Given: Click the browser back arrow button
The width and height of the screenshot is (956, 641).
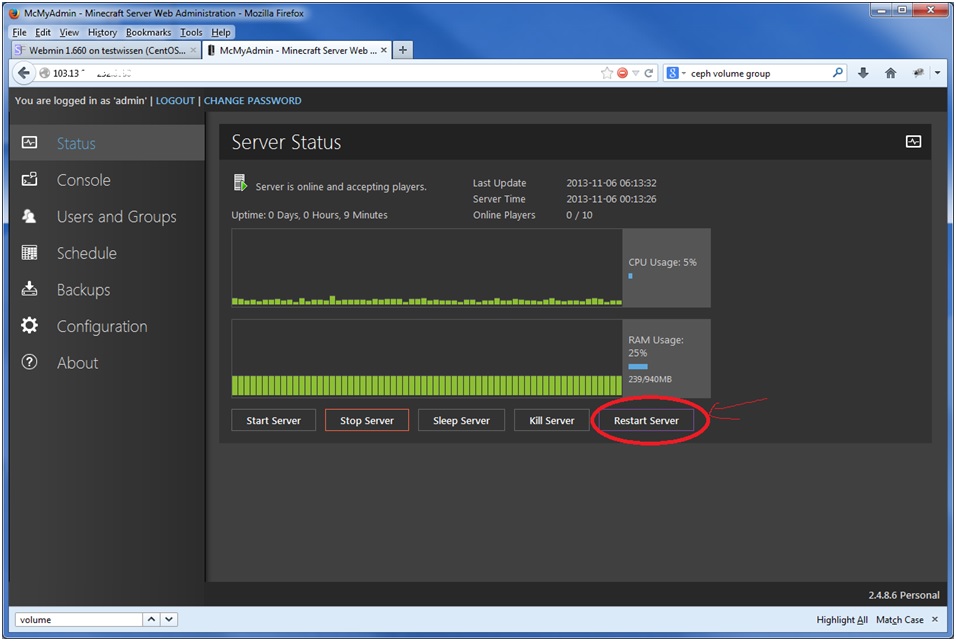Looking at the screenshot, I should tap(23, 73).
